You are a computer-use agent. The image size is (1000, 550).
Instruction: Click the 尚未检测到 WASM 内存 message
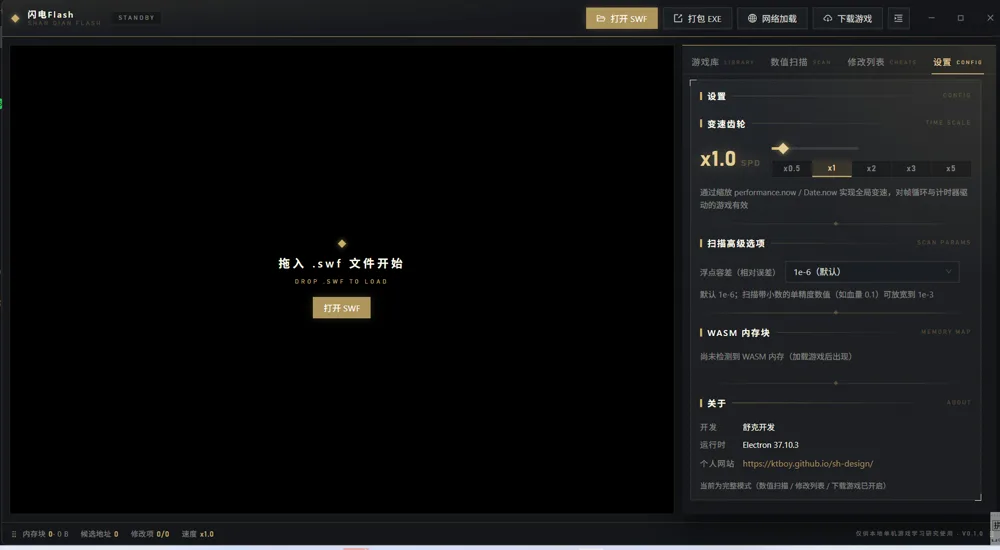tap(776, 357)
